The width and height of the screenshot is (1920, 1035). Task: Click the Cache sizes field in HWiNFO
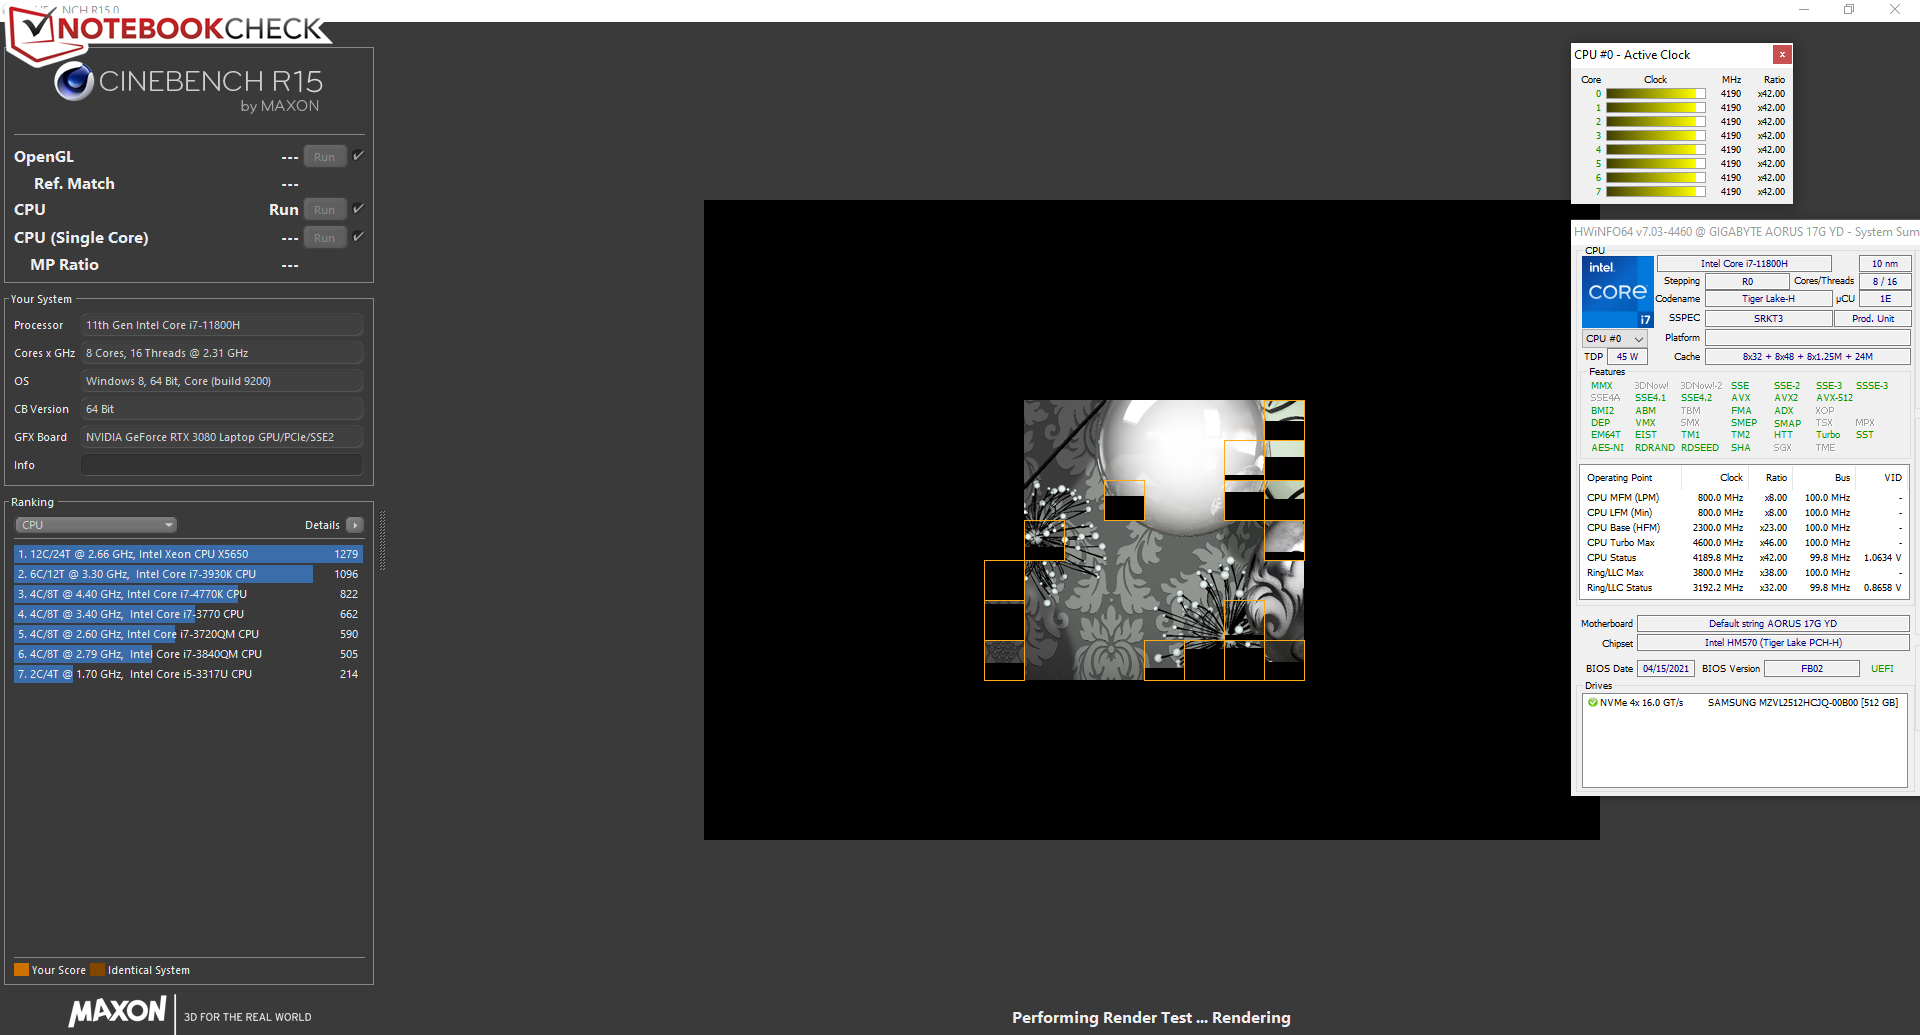coord(1808,357)
